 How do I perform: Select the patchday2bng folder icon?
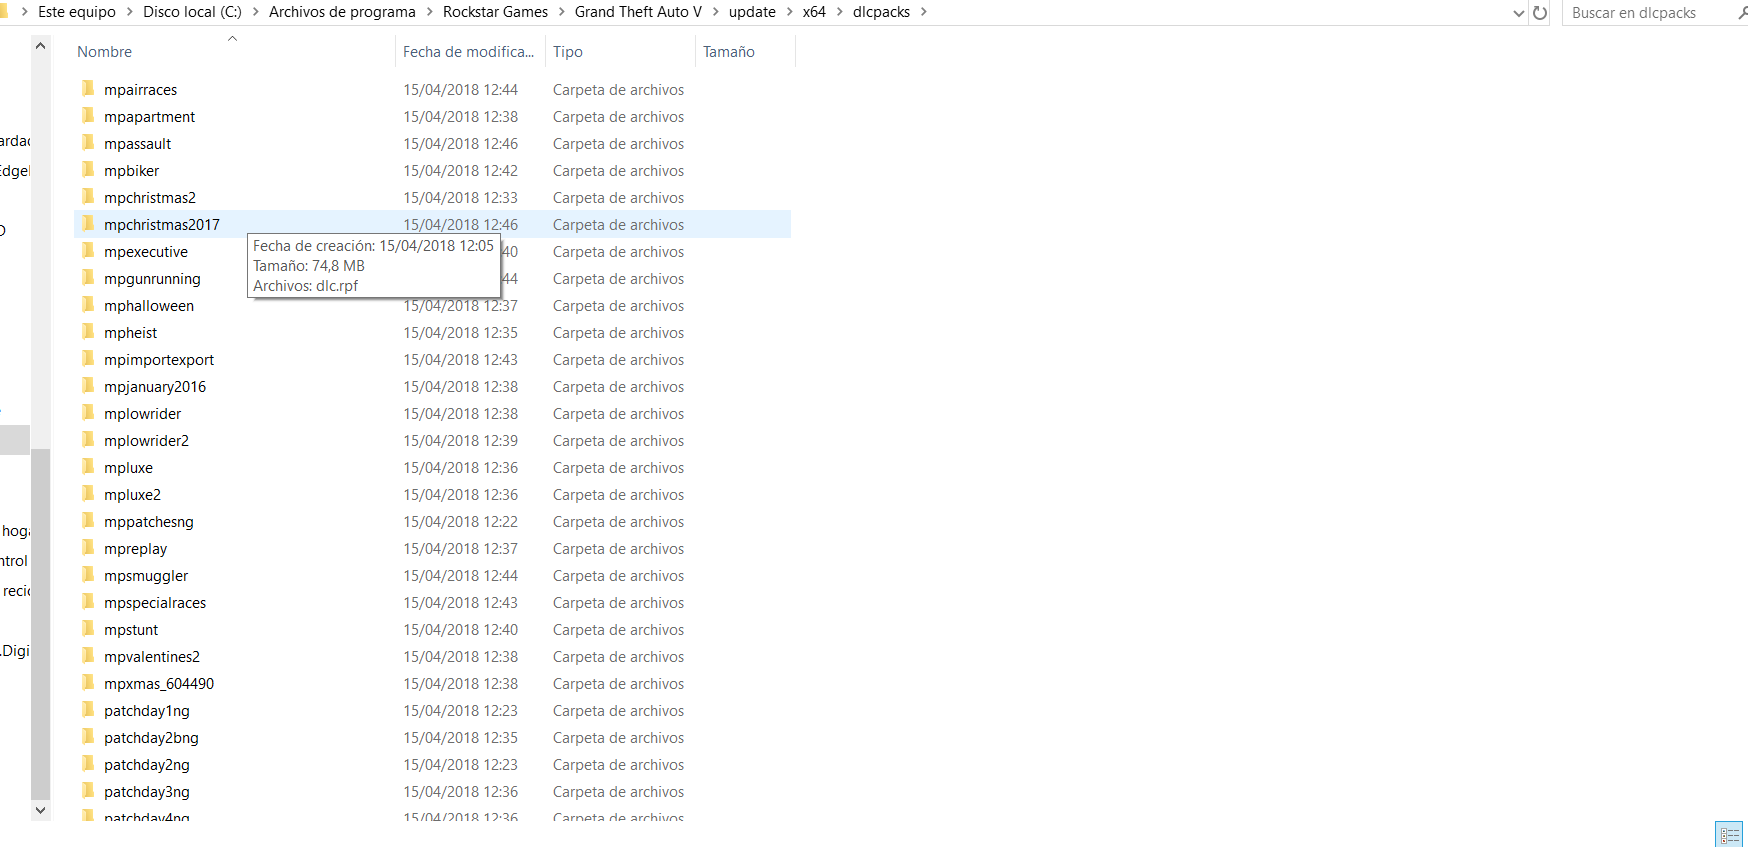click(88, 737)
